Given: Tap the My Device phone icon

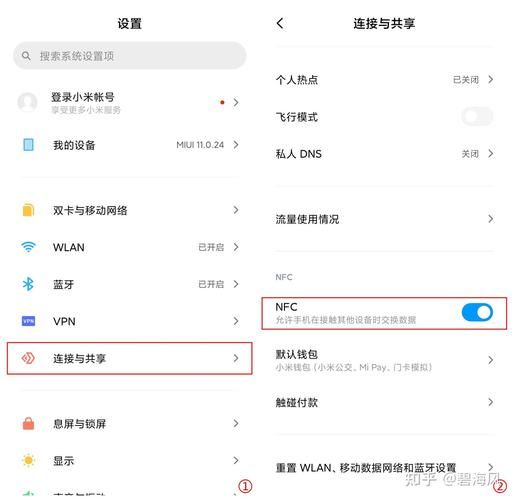Looking at the screenshot, I should pyautogui.click(x=28, y=145).
